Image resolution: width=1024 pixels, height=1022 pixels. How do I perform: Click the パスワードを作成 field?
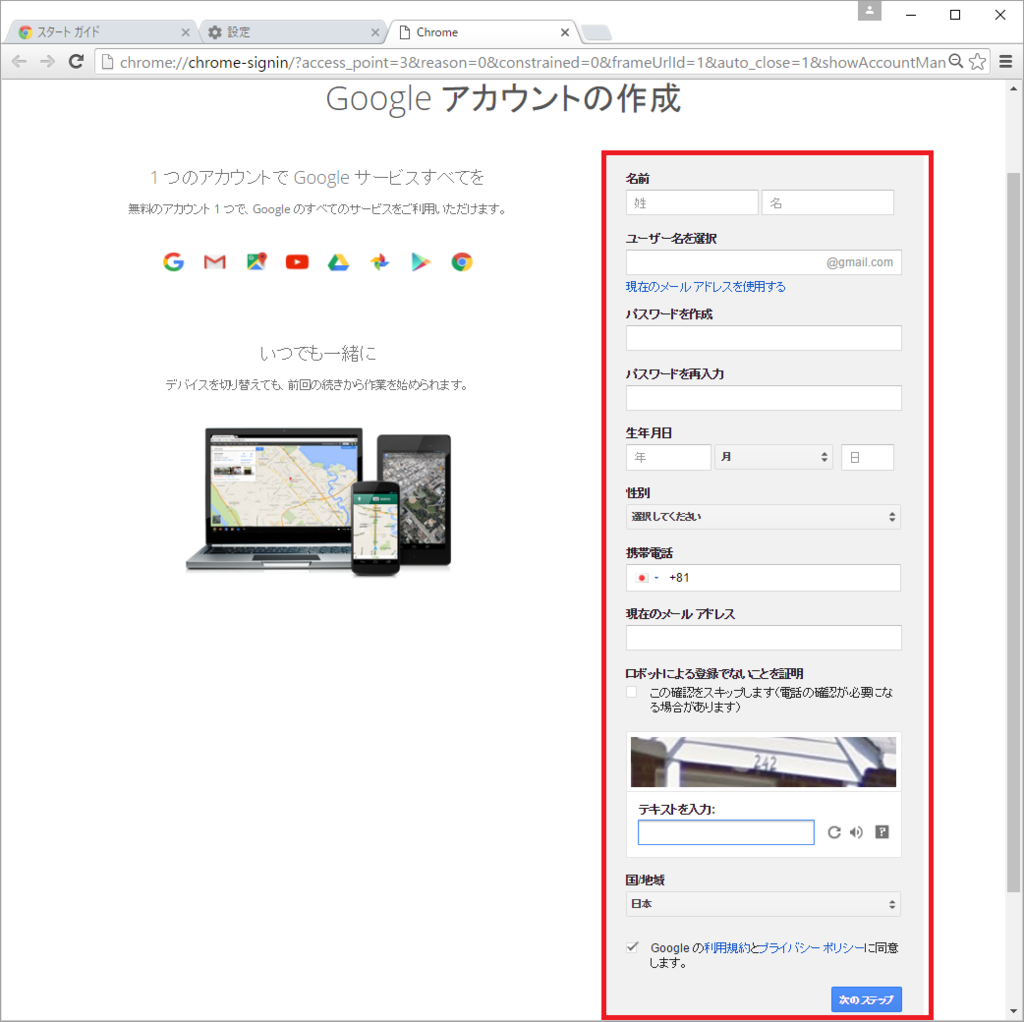763,338
